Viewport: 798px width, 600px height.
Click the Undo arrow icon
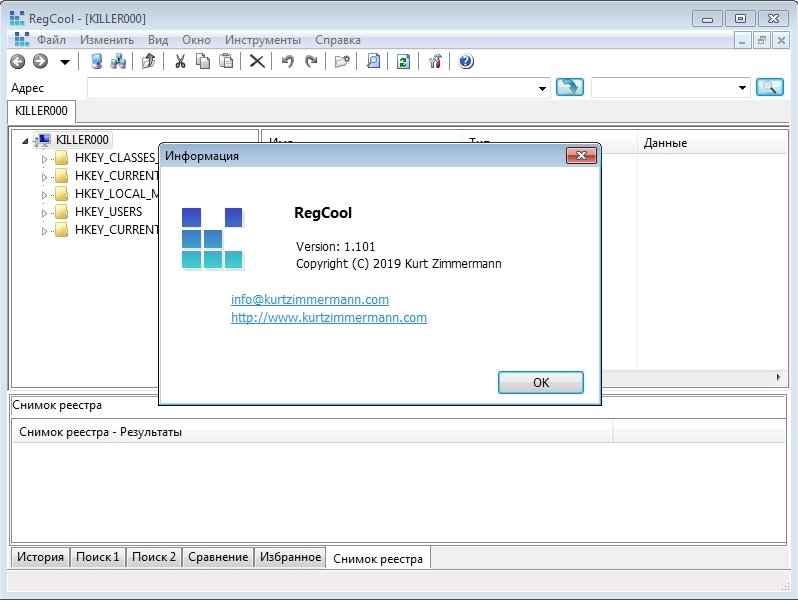click(288, 62)
